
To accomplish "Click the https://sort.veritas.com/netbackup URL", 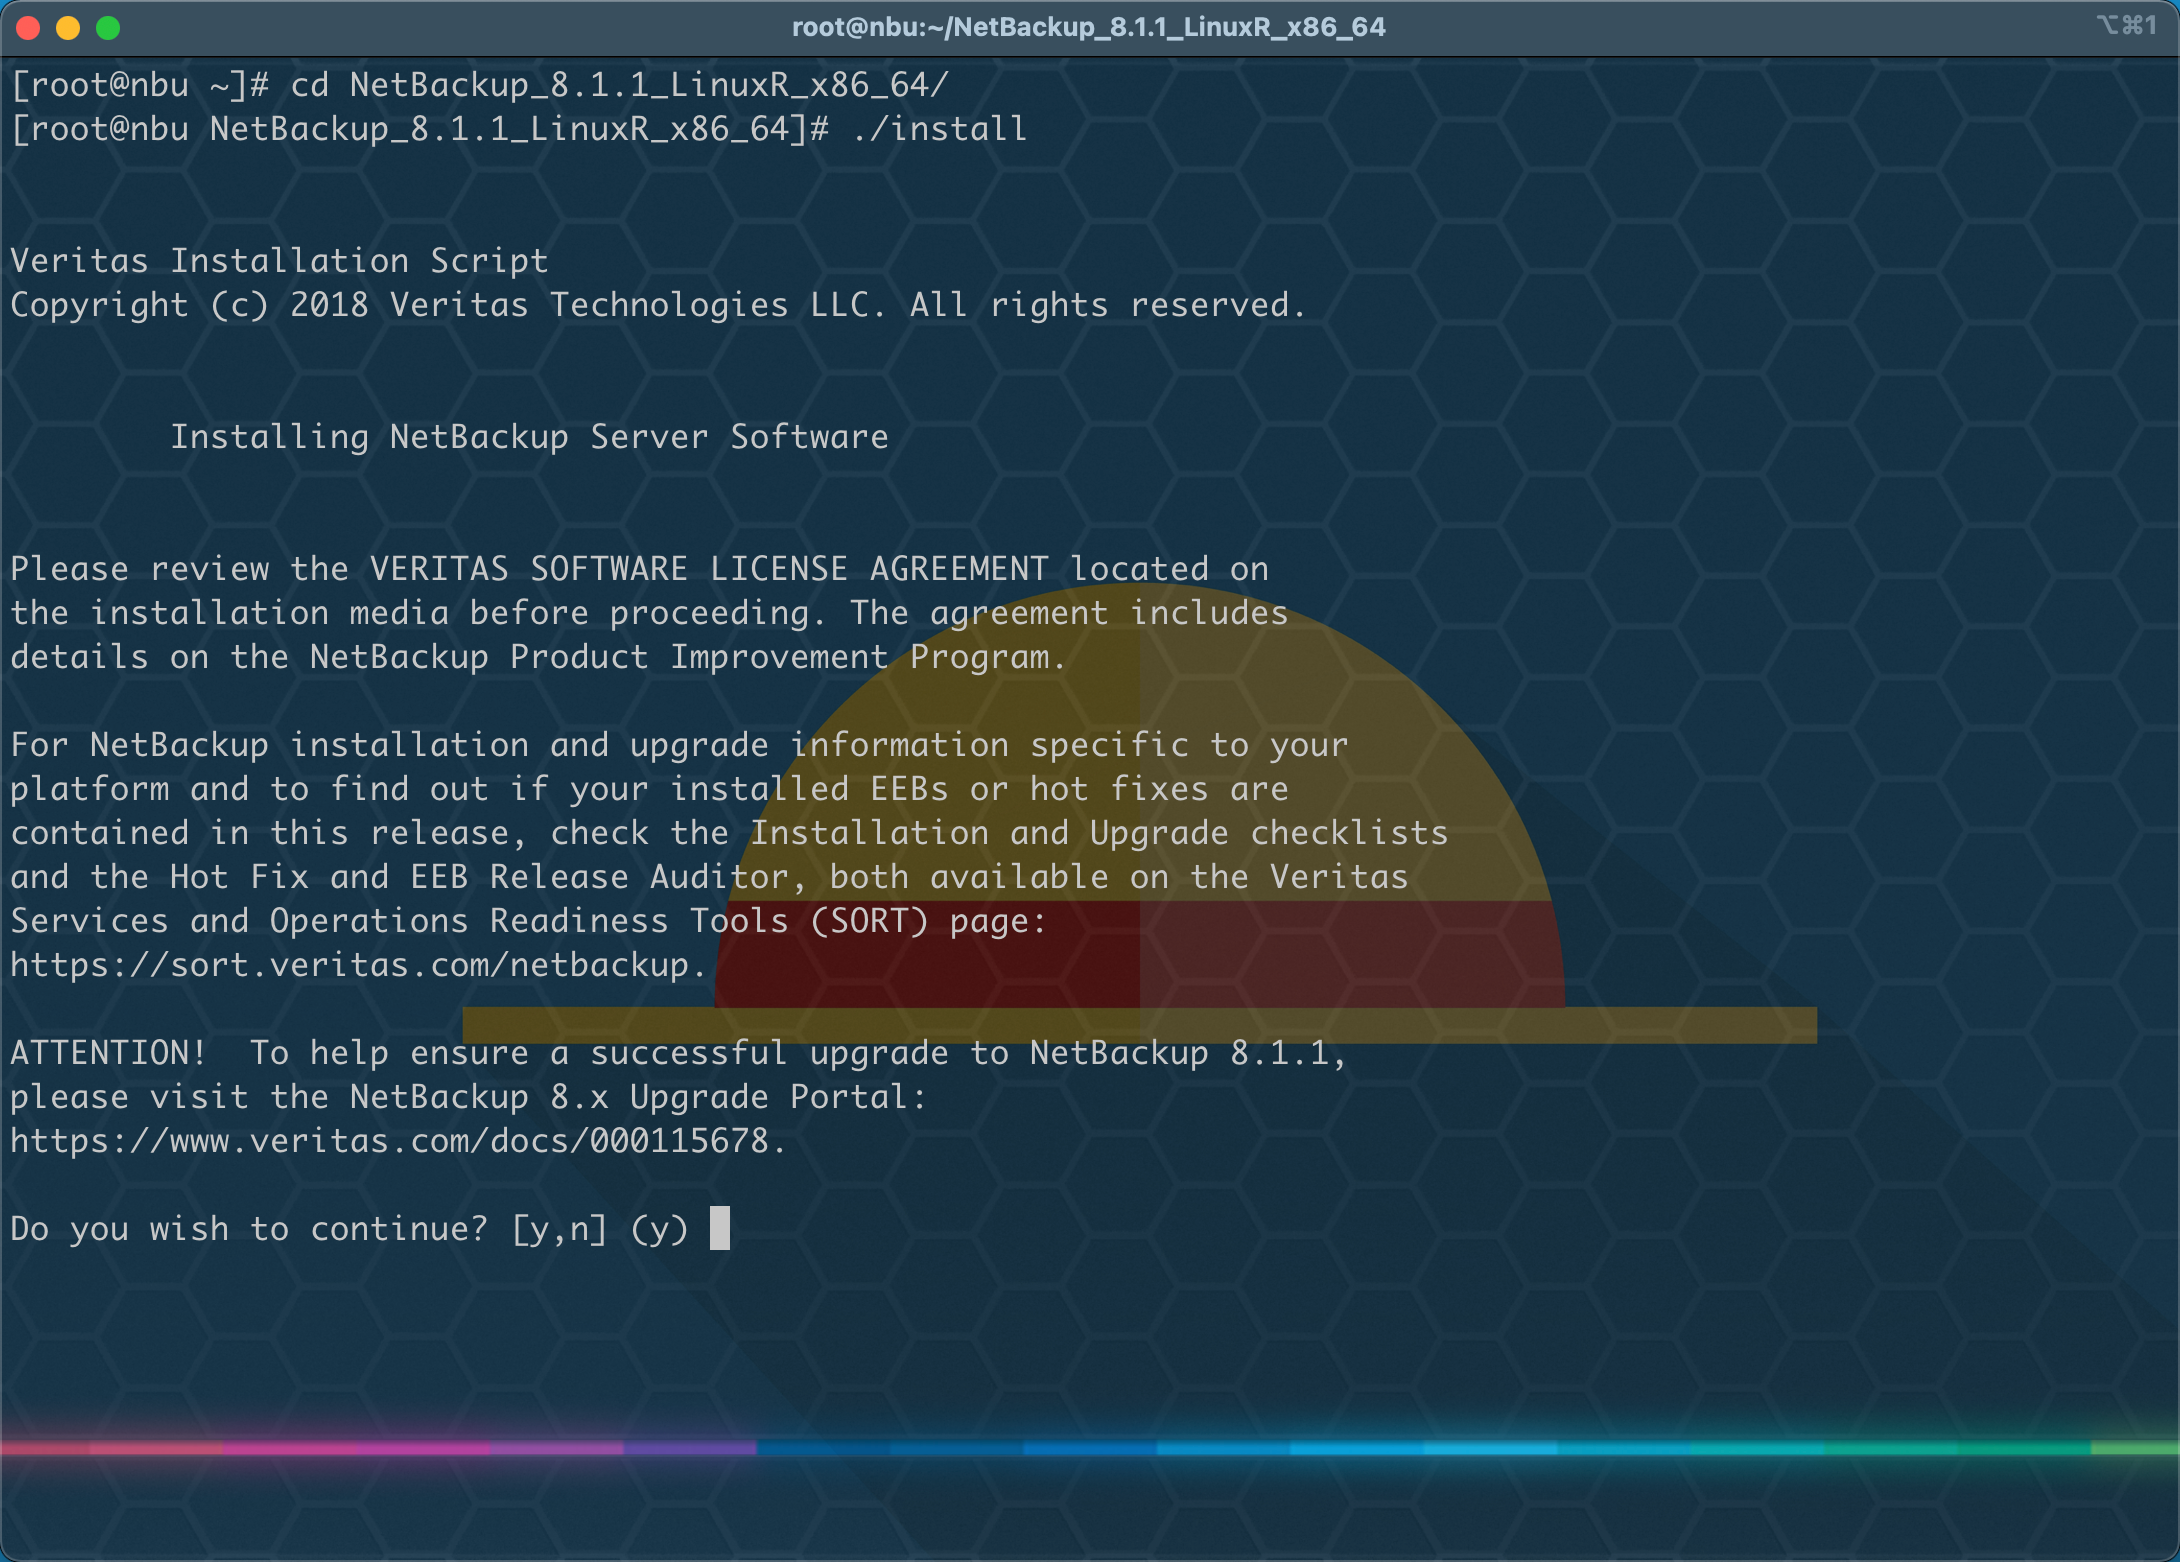I will (x=350, y=965).
